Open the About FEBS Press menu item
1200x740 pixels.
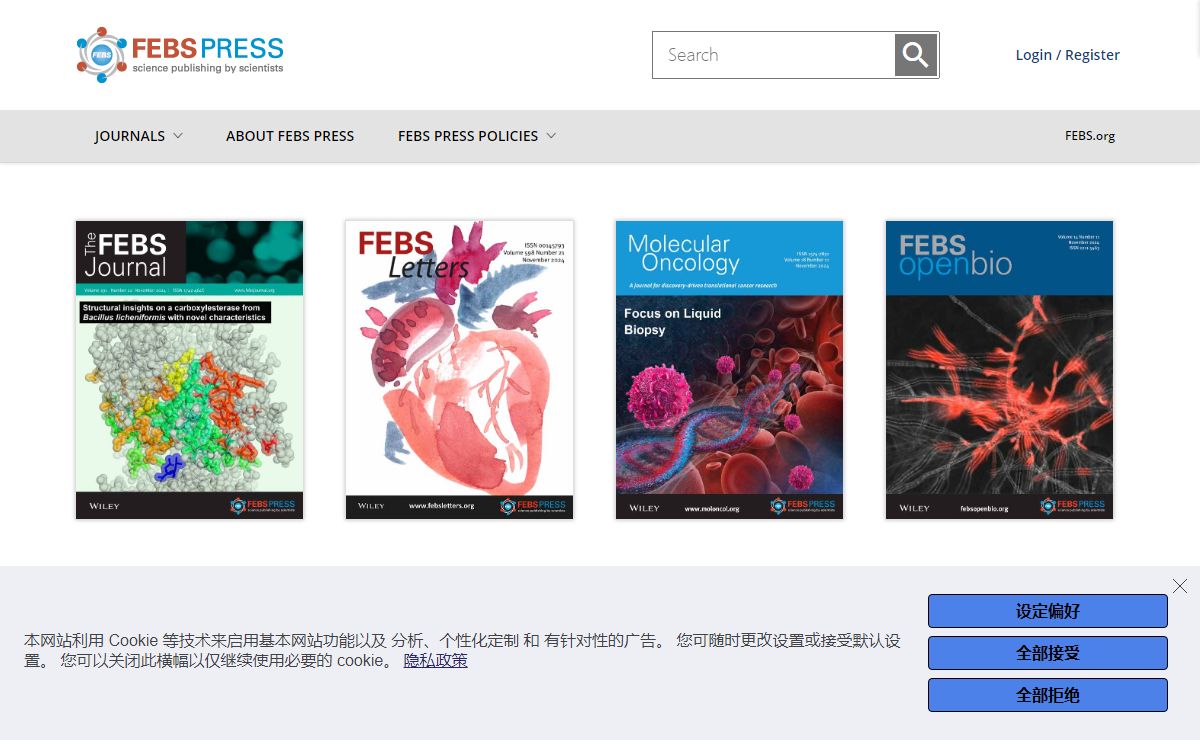tap(290, 136)
